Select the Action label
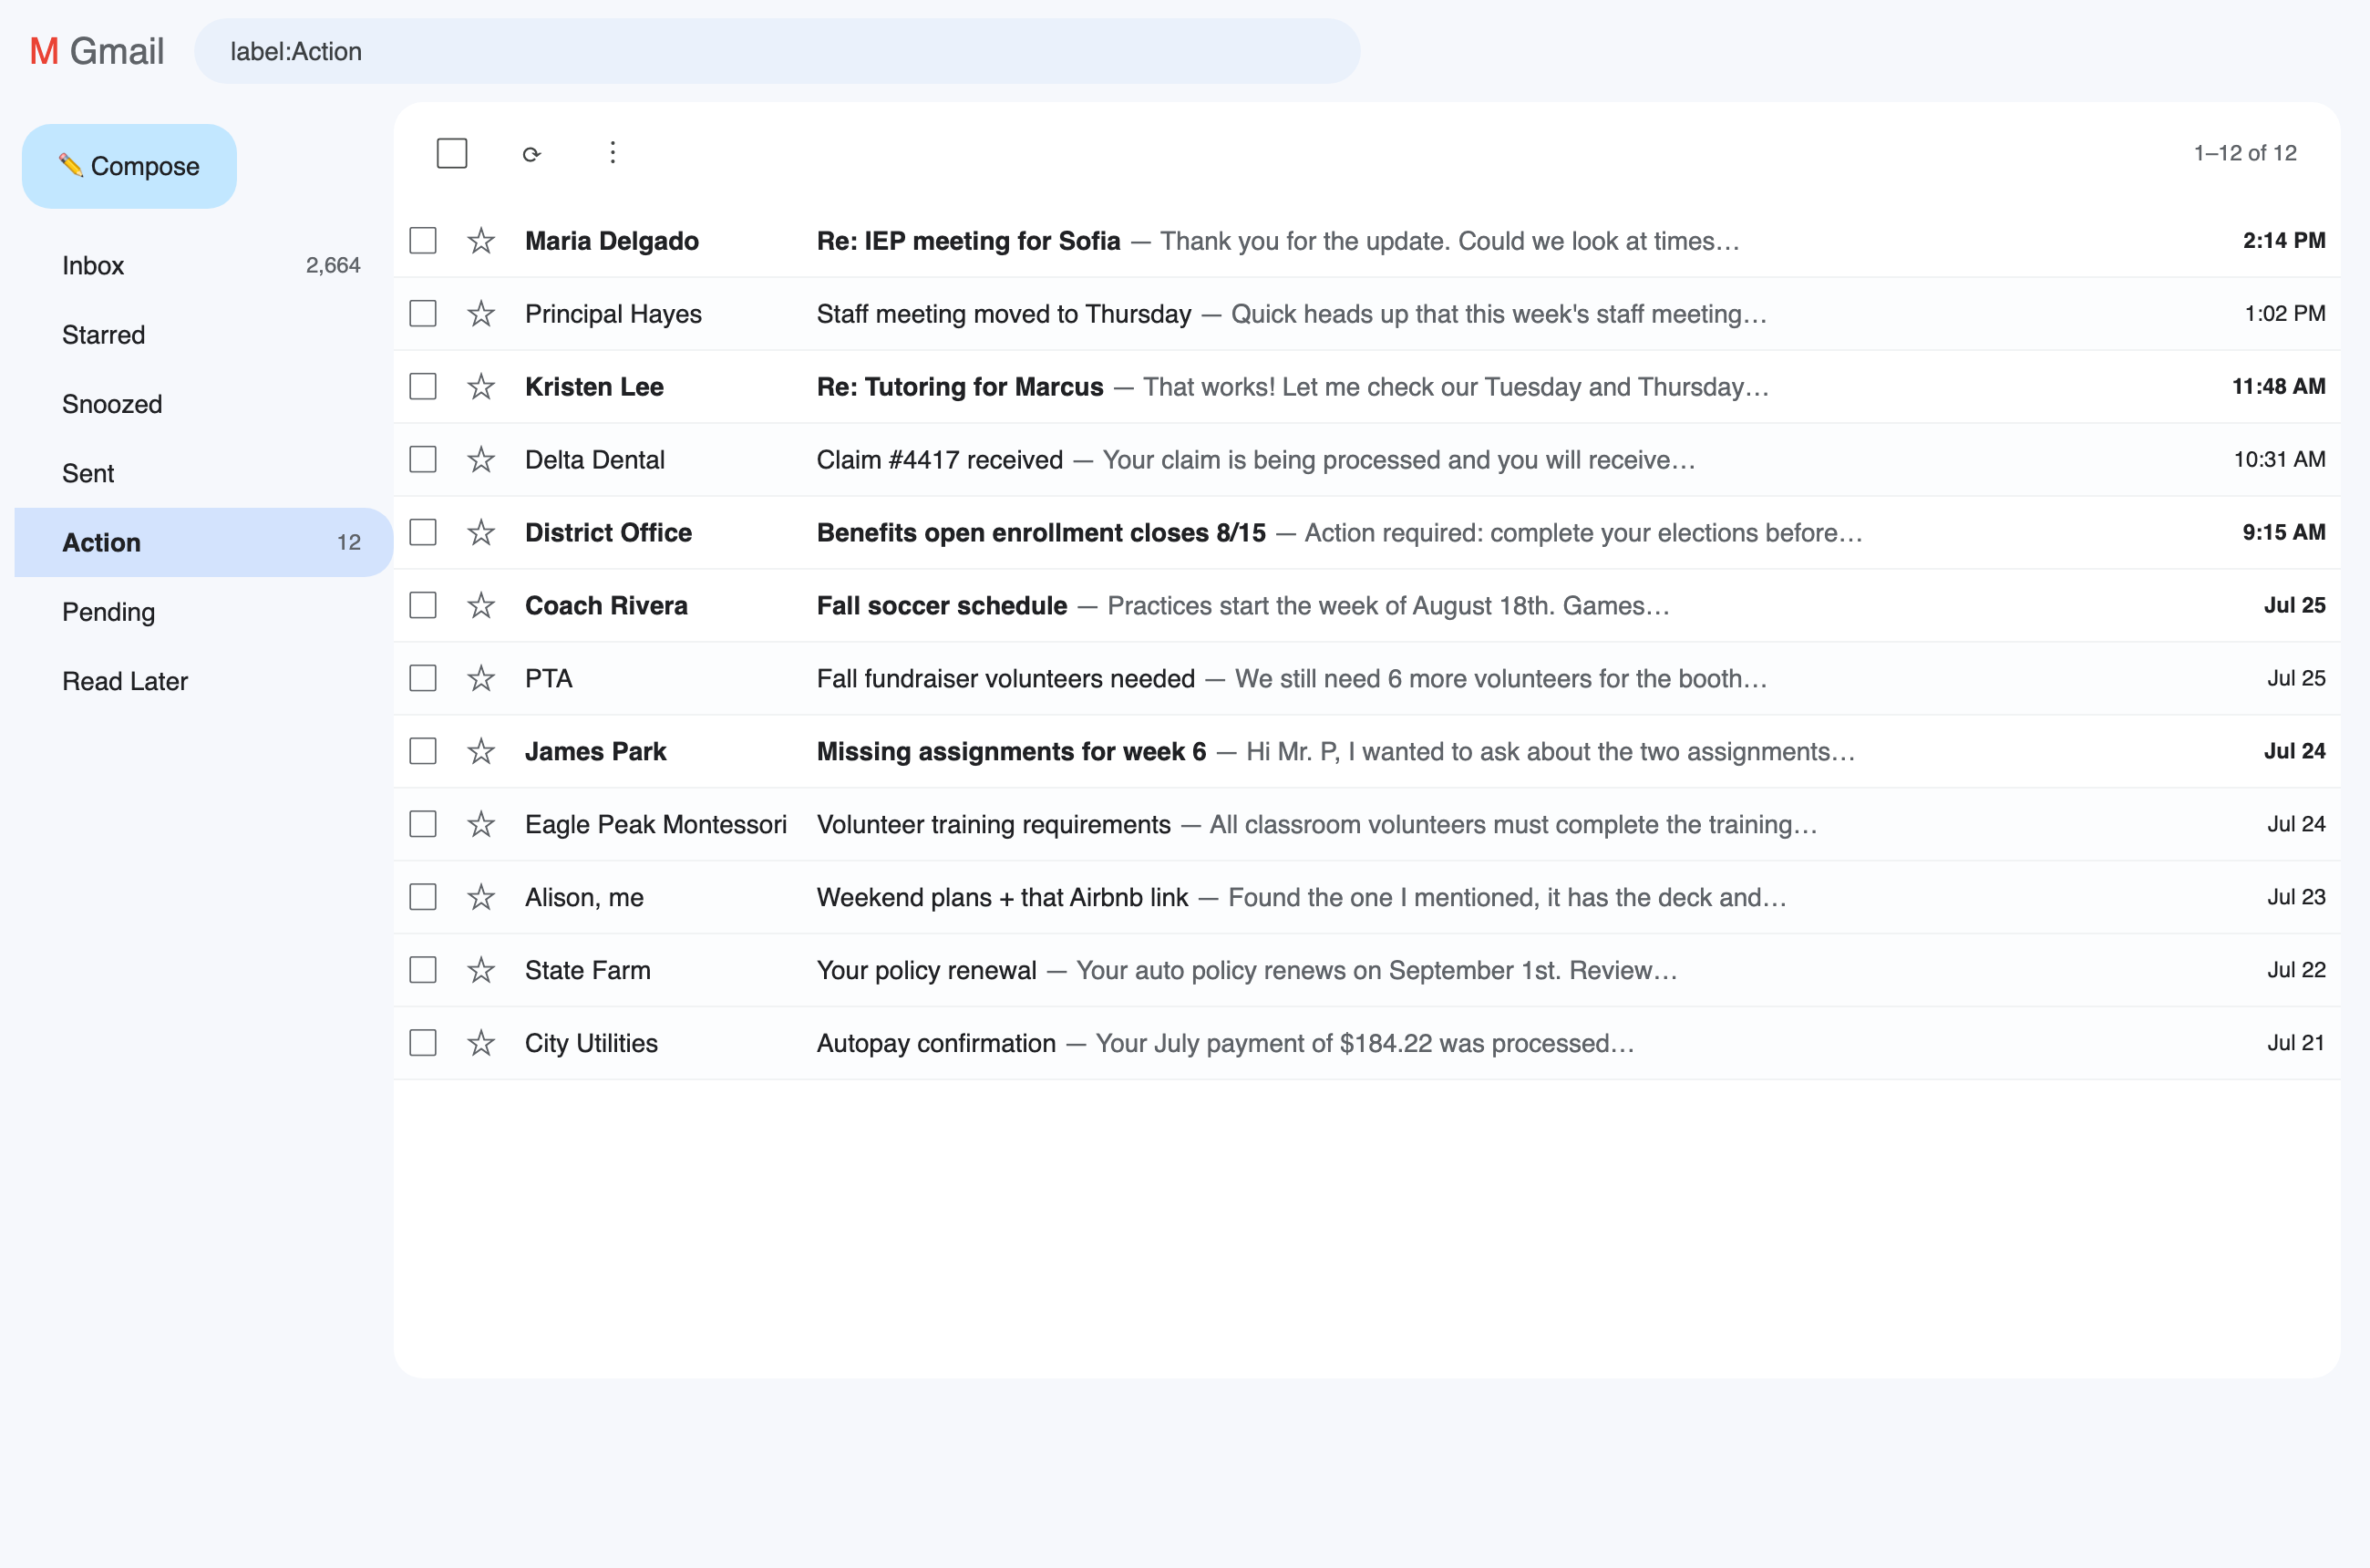The width and height of the screenshot is (2370, 1568). point(204,543)
